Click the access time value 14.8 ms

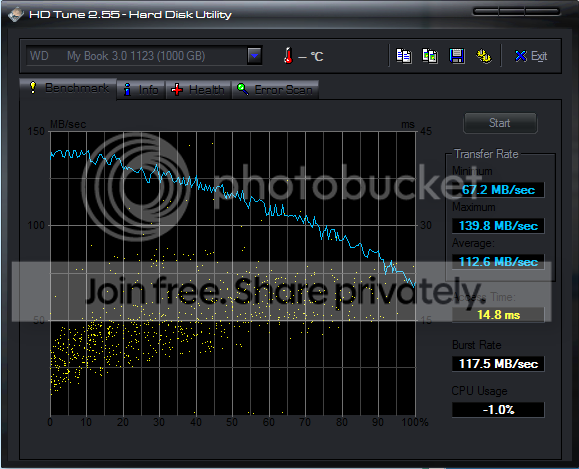[x=498, y=315]
